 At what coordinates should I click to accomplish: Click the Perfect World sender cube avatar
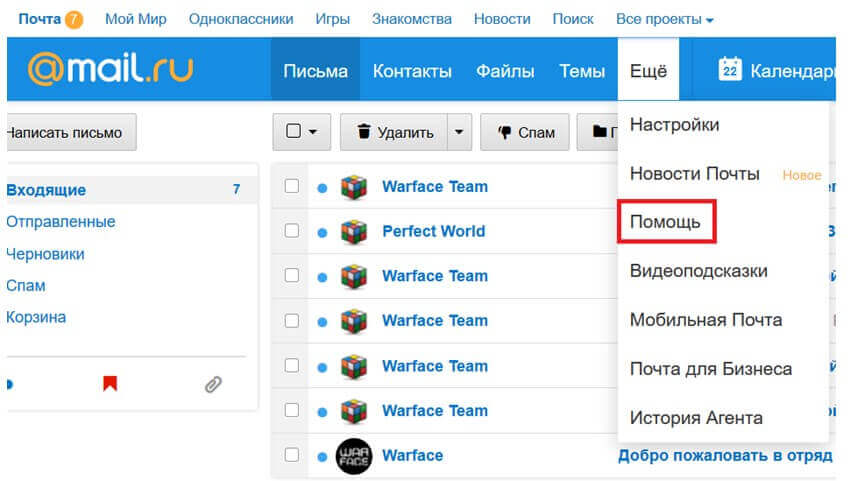tap(353, 231)
